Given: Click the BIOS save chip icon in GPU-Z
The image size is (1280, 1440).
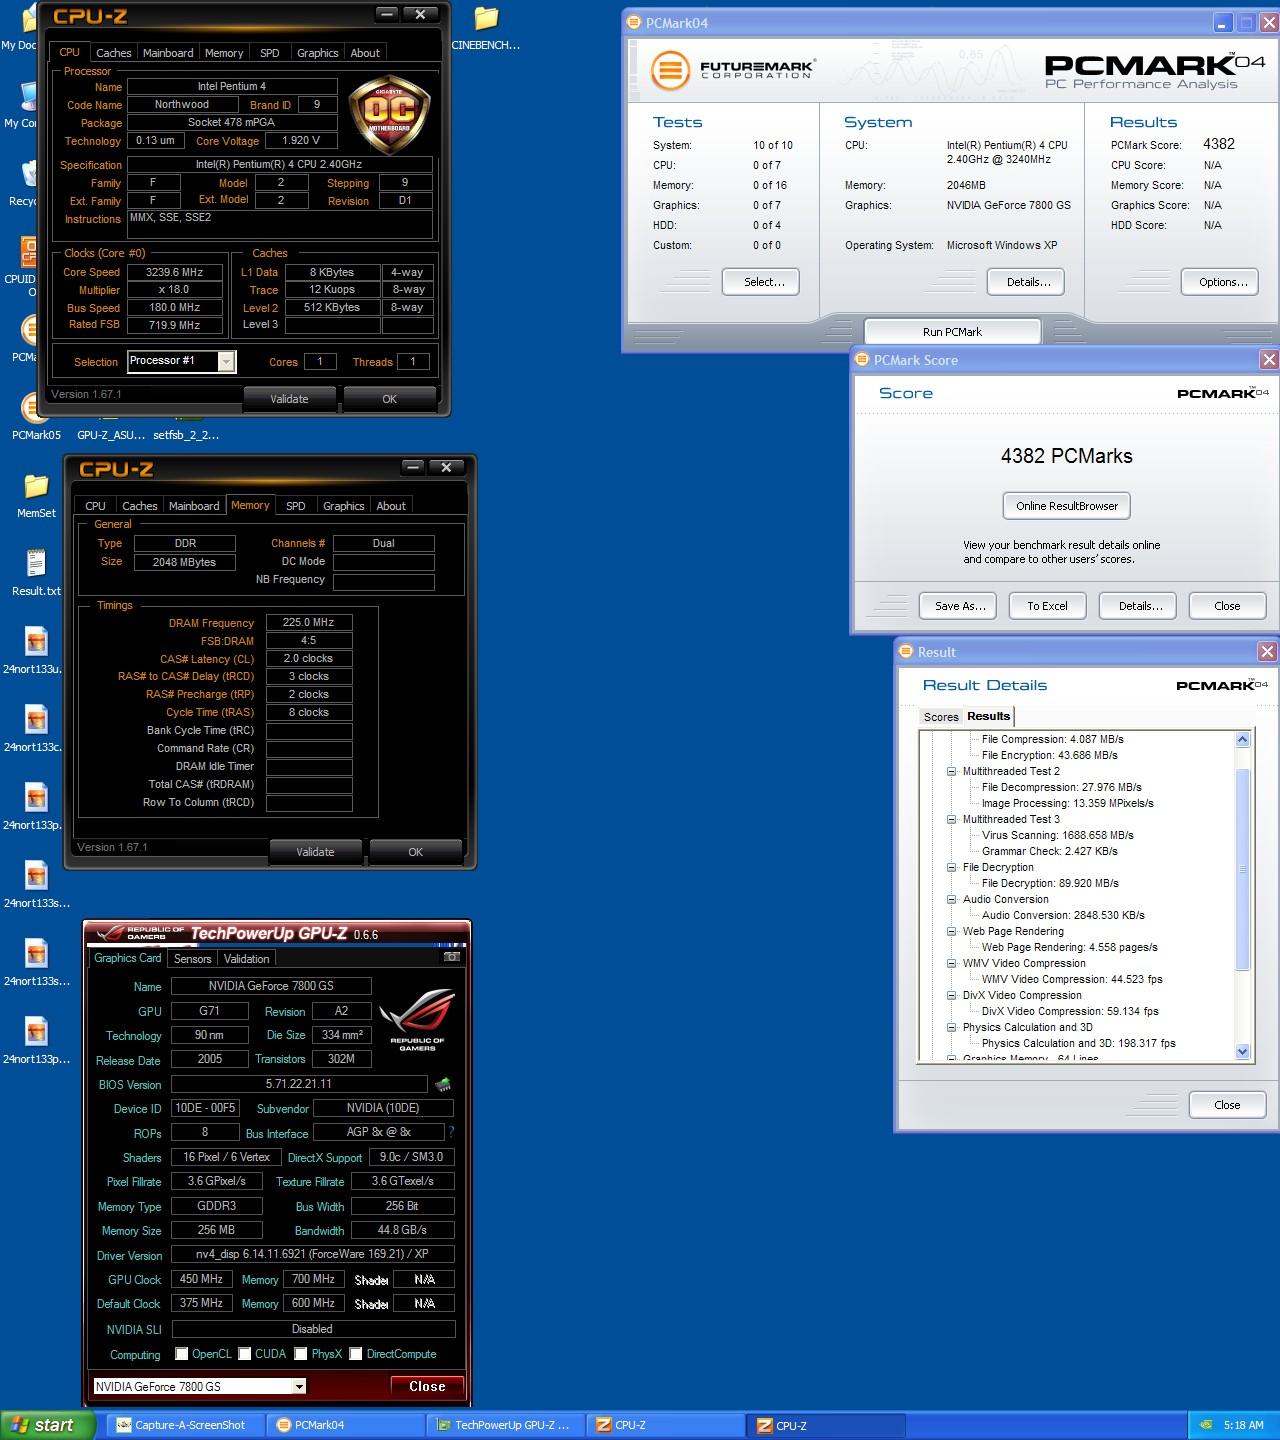Looking at the screenshot, I should click(443, 1084).
